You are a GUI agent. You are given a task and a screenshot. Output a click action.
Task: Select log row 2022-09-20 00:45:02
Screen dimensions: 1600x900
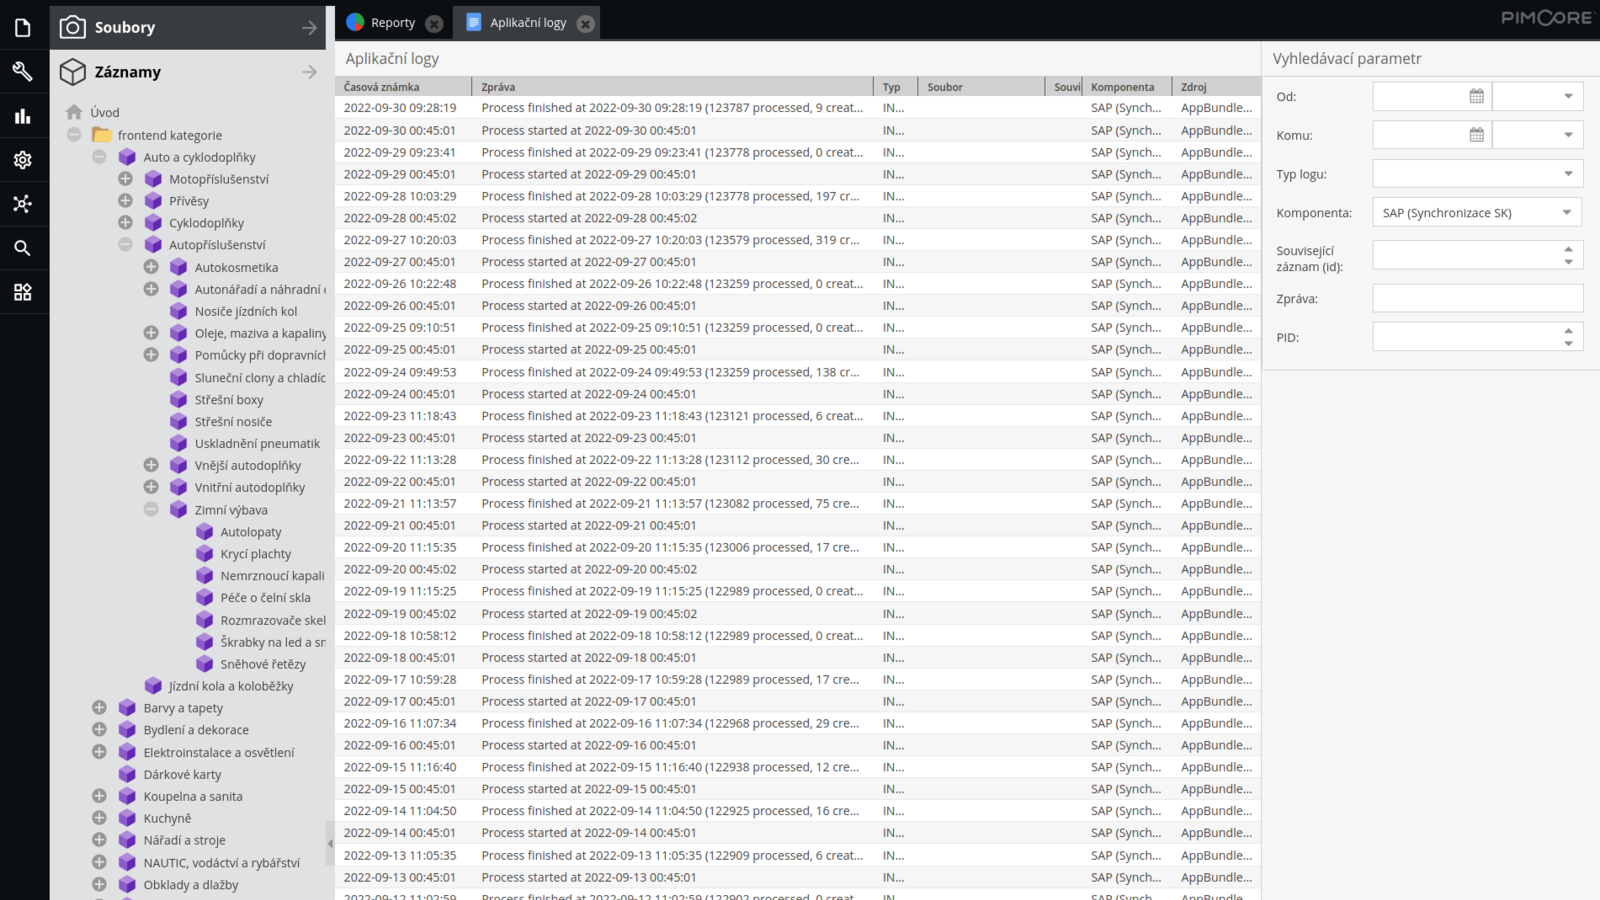click(x=797, y=569)
